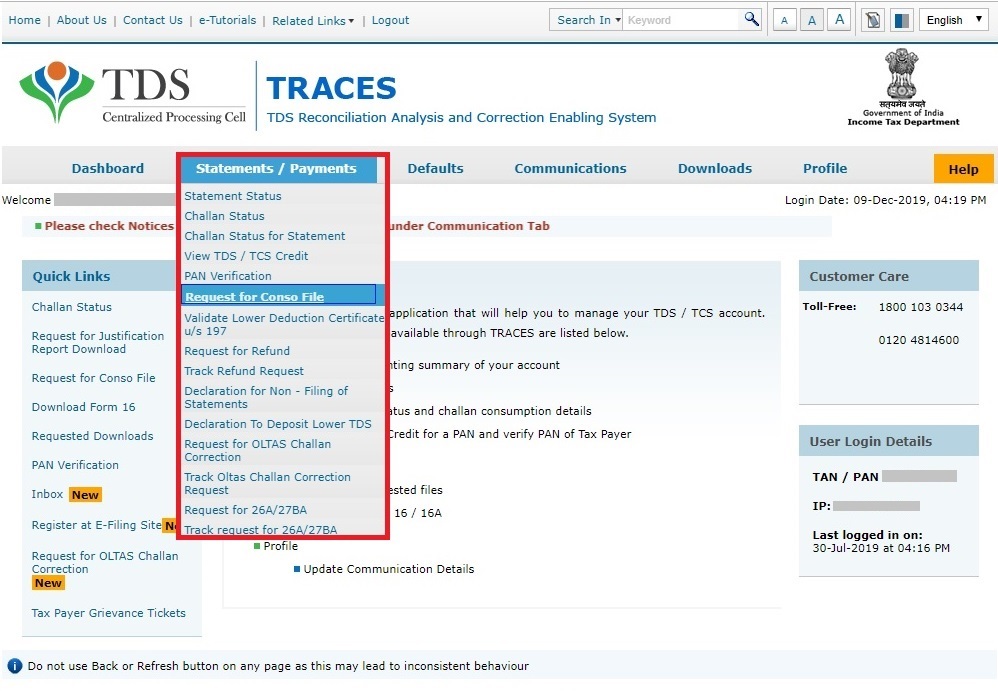The height and width of the screenshot is (691, 998).
Task: Open Requested Downloads quick link
Action: coord(92,436)
